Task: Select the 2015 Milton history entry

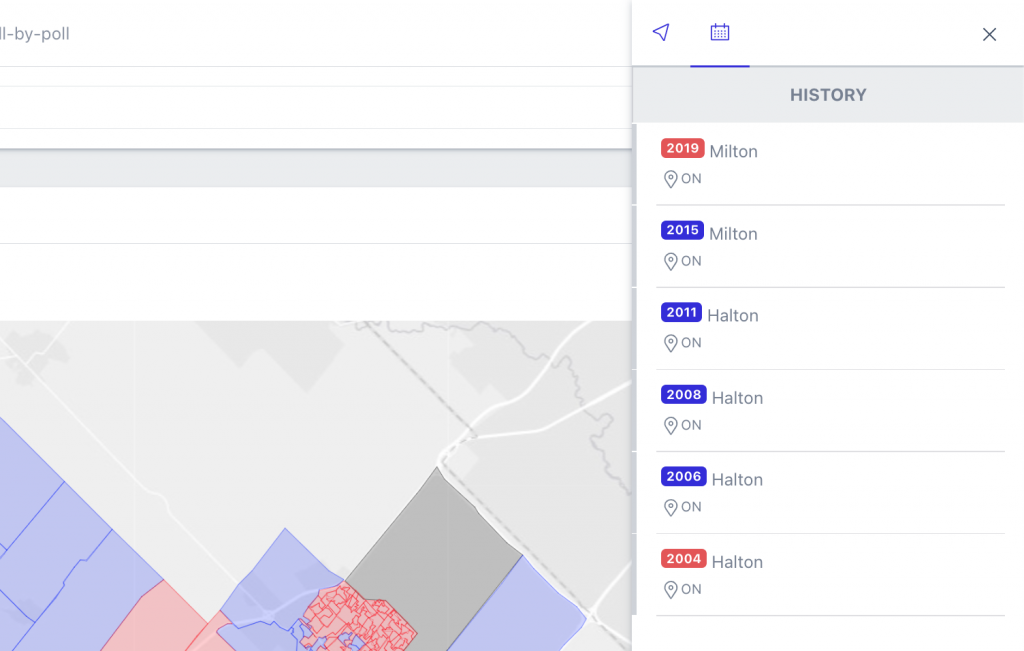Action: [733, 234]
